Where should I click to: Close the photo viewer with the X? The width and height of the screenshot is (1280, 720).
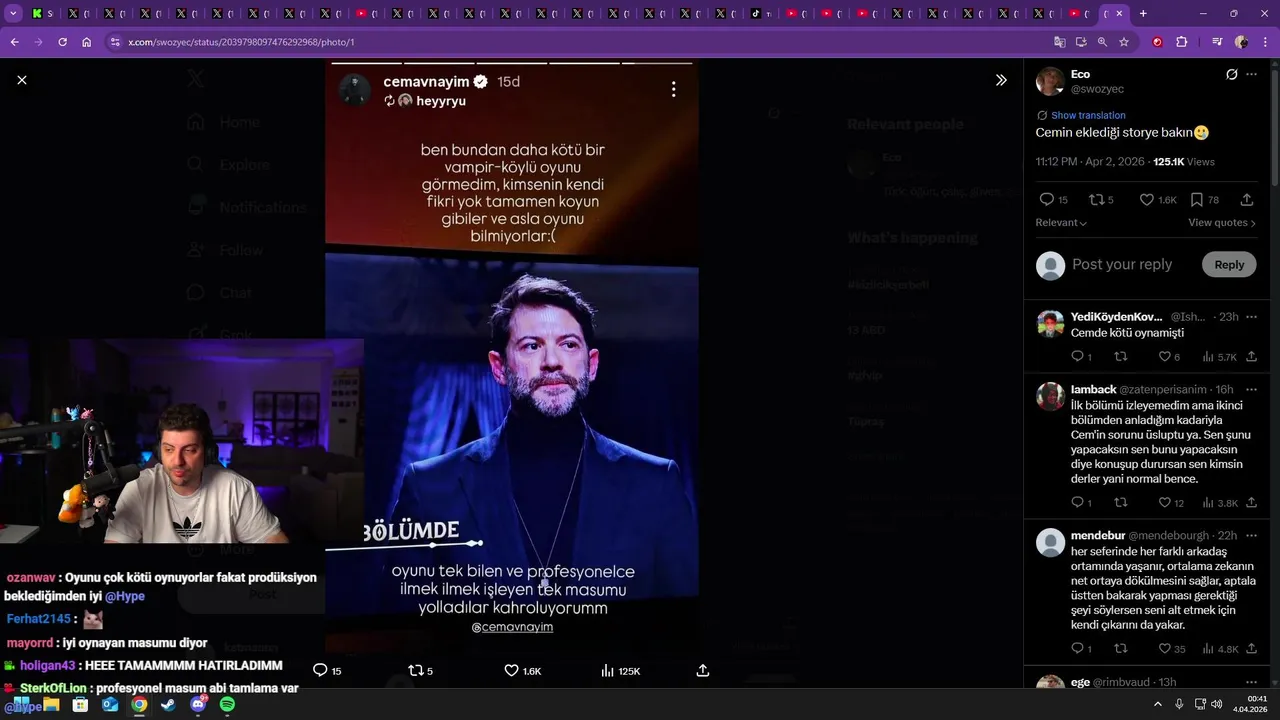click(x=22, y=80)
